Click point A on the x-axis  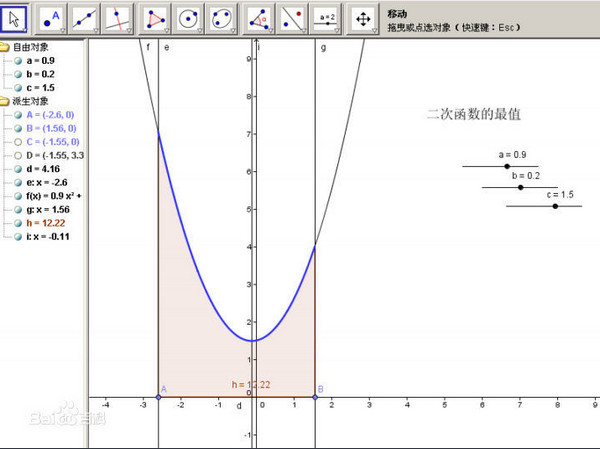158,397
